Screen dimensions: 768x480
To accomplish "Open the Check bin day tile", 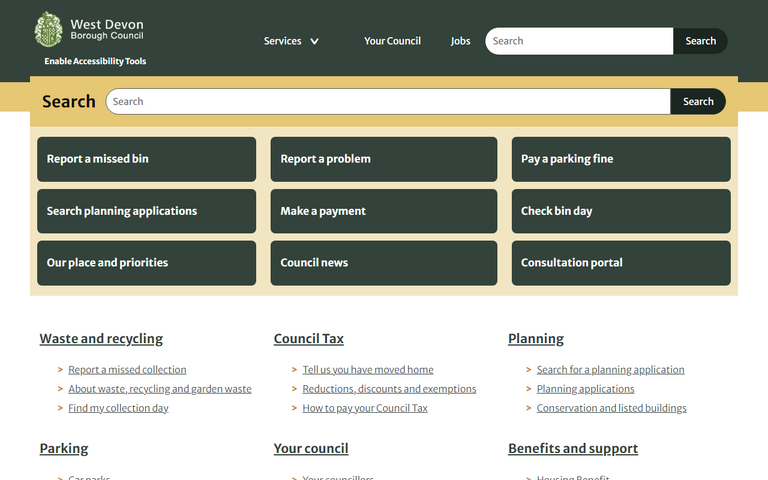I will [620, 211].
